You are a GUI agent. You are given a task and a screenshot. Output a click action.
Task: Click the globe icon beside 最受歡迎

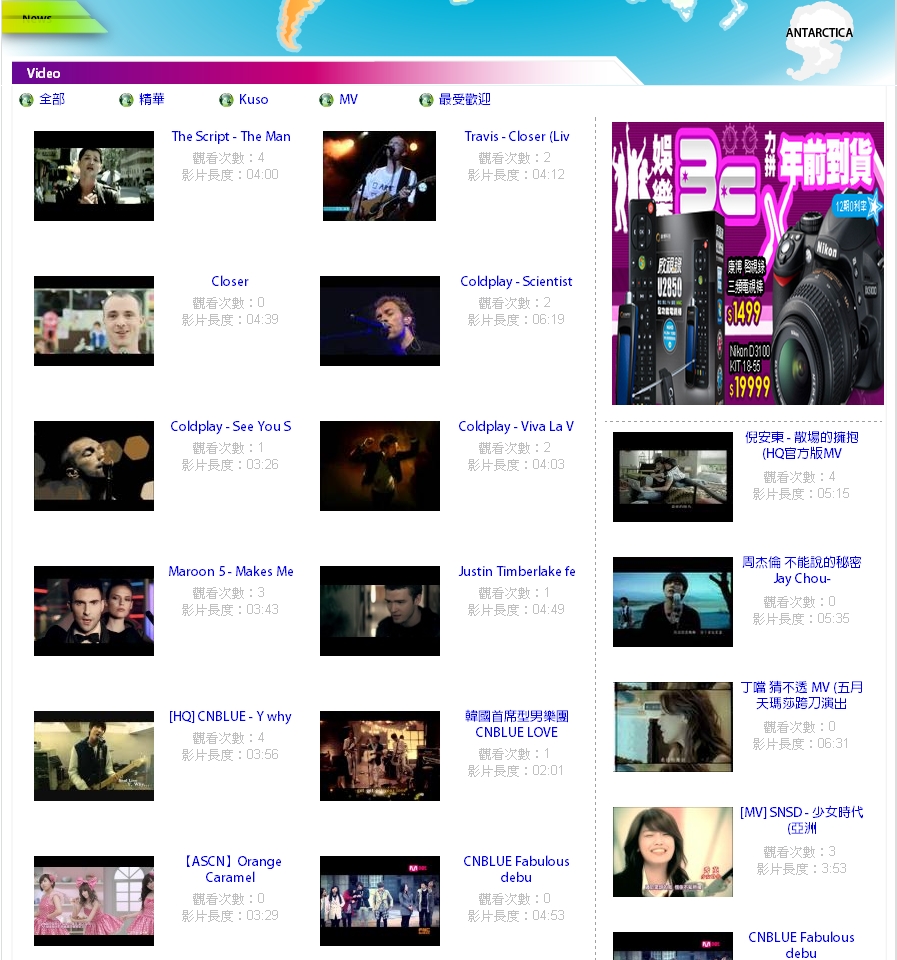[x=426, y=100]
